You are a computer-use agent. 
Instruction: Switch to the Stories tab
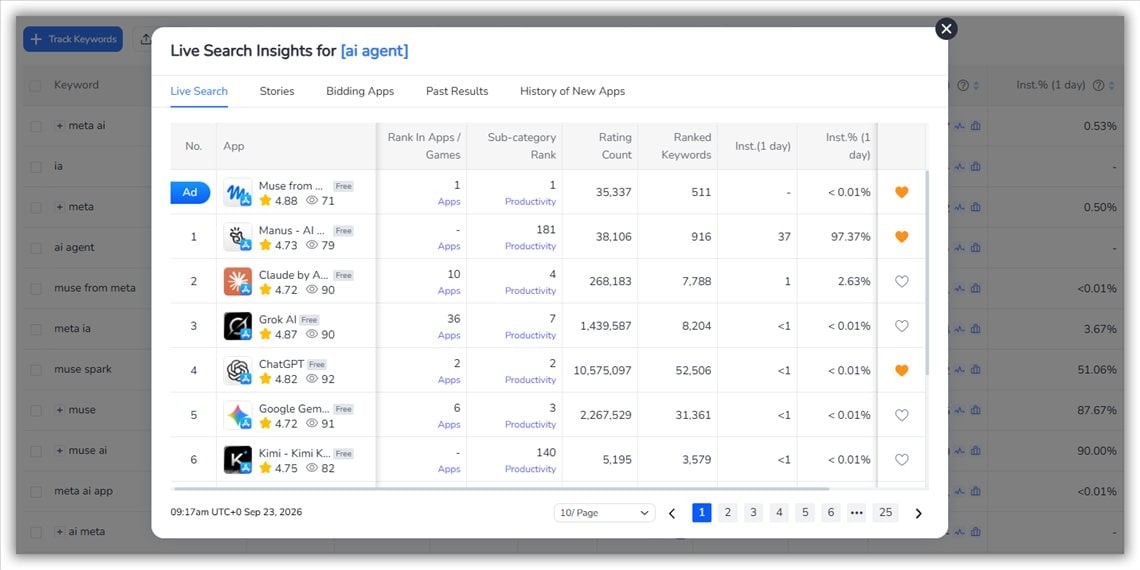pos(277,92)
